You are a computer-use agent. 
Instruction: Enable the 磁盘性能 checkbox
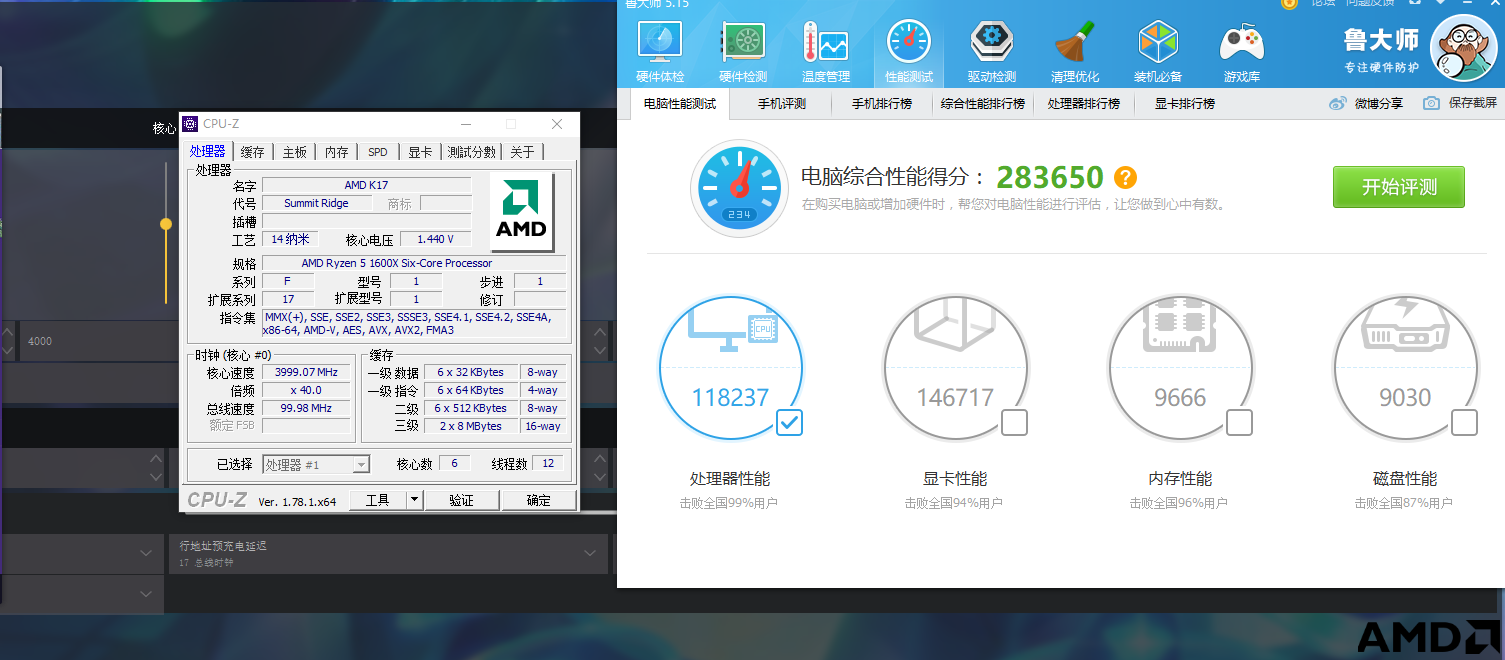tap(1464, 423)
